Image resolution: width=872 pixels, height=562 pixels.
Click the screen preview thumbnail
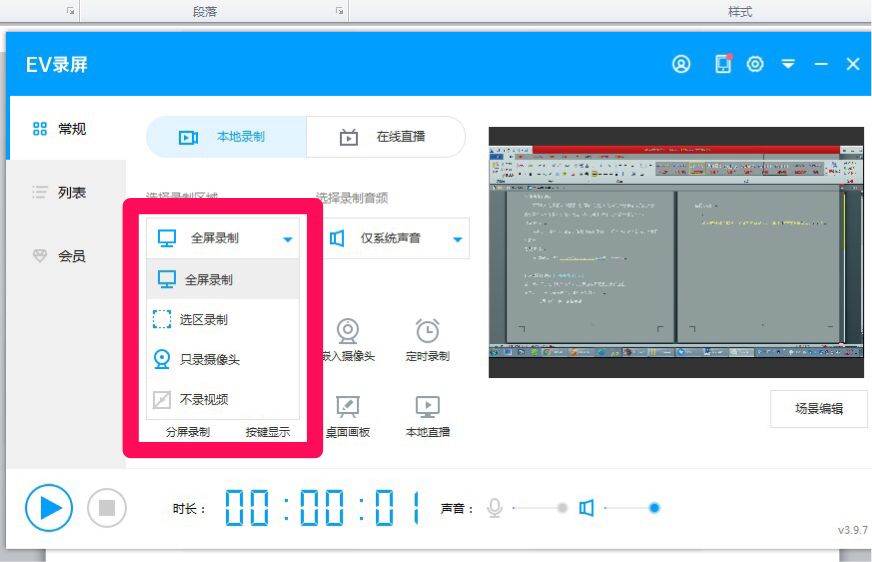676,252
